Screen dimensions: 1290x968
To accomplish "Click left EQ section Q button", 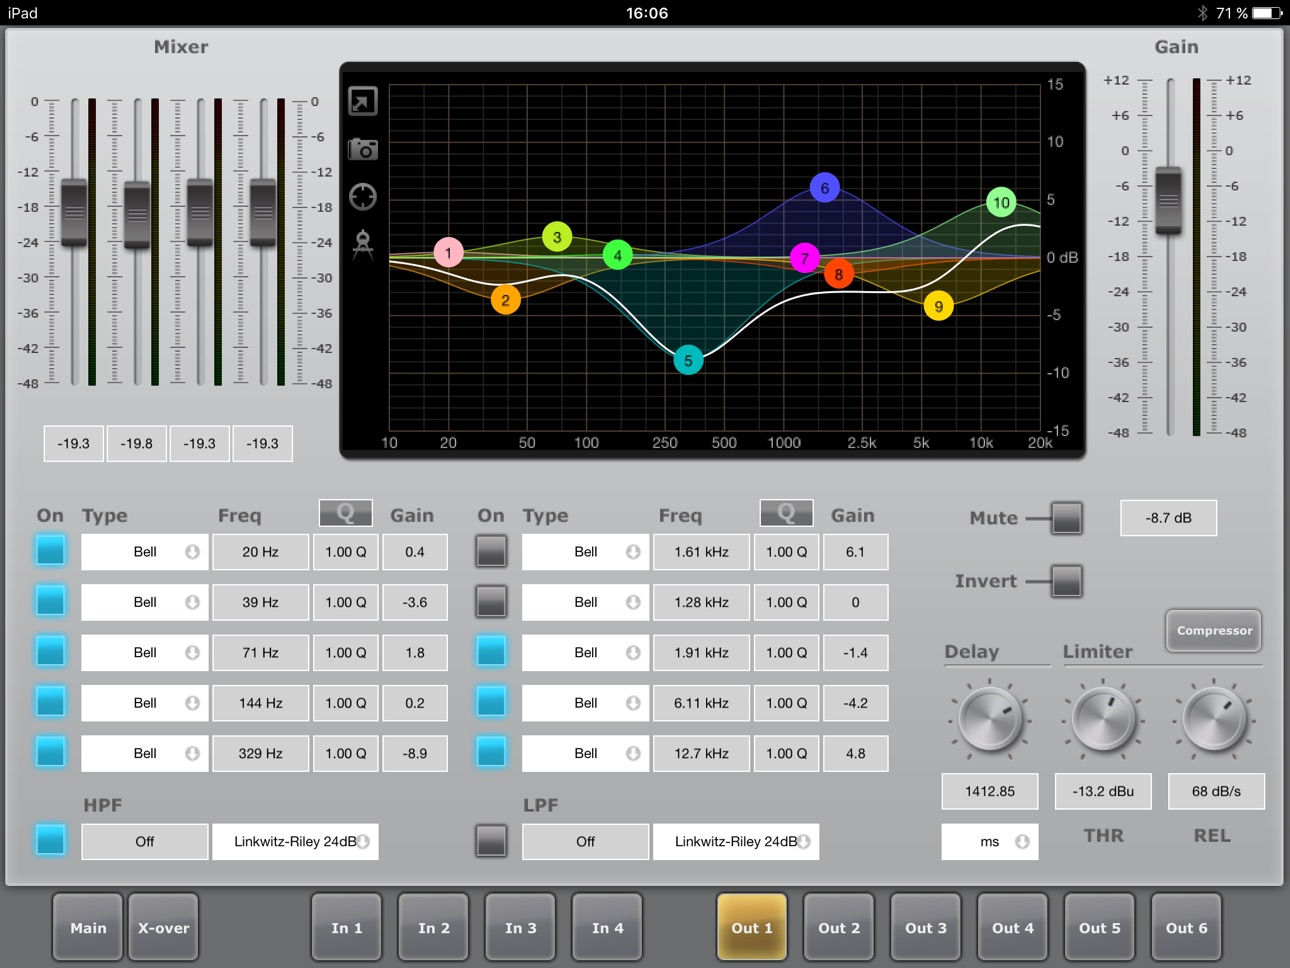I will point(346,513).
